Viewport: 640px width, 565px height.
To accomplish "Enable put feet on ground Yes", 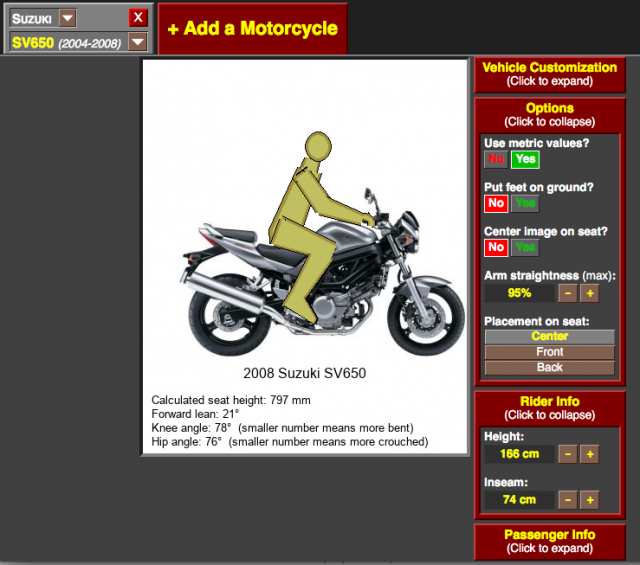I will (525, 203).
